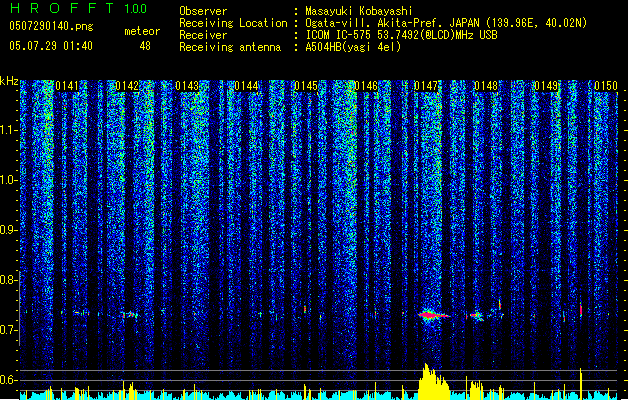This screenshot has height=400, width=629.
Task: Click the 0.6 kHz axis label
Action: click(8, 380)
